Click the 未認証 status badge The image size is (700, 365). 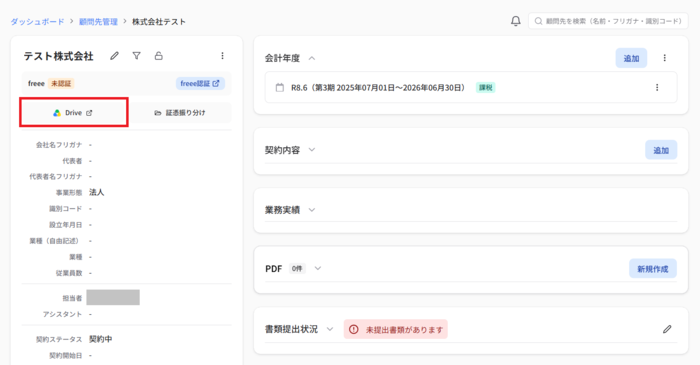click(x=61, y=83)
